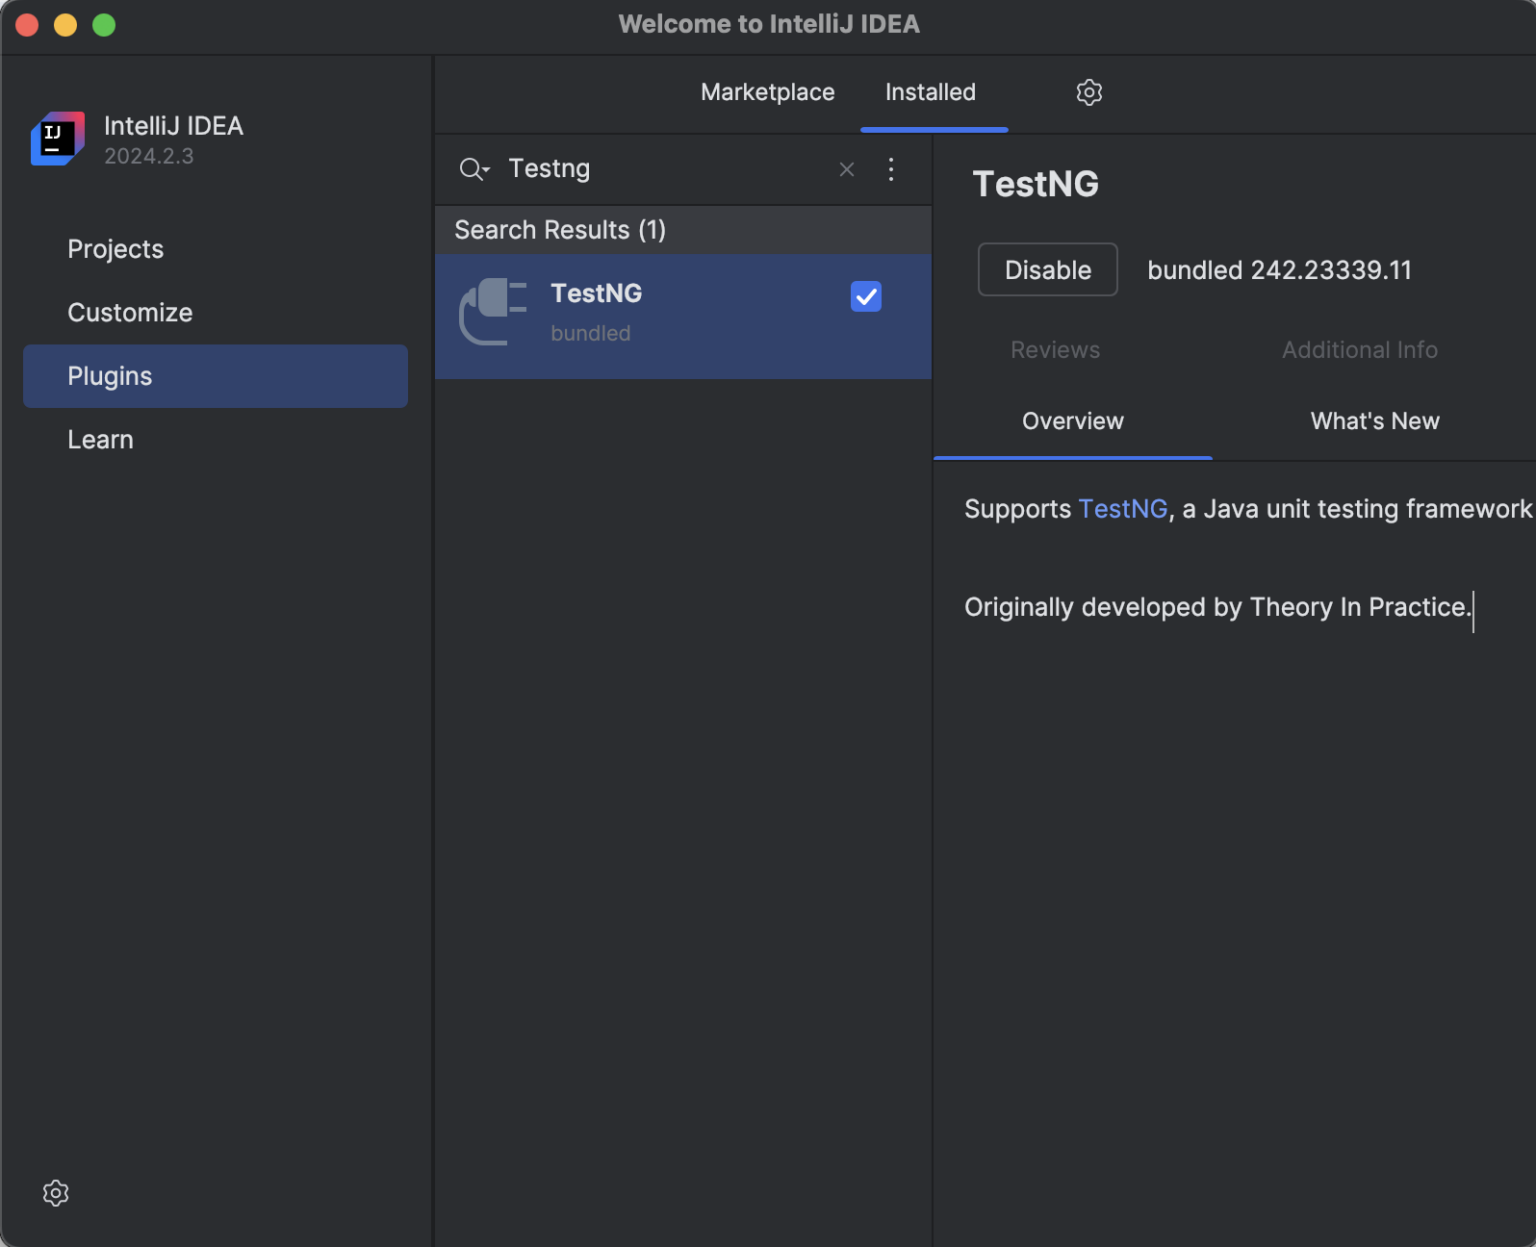
Task: Click the IntelliJ IDEA logo
Action: click(x=57, y=139)
